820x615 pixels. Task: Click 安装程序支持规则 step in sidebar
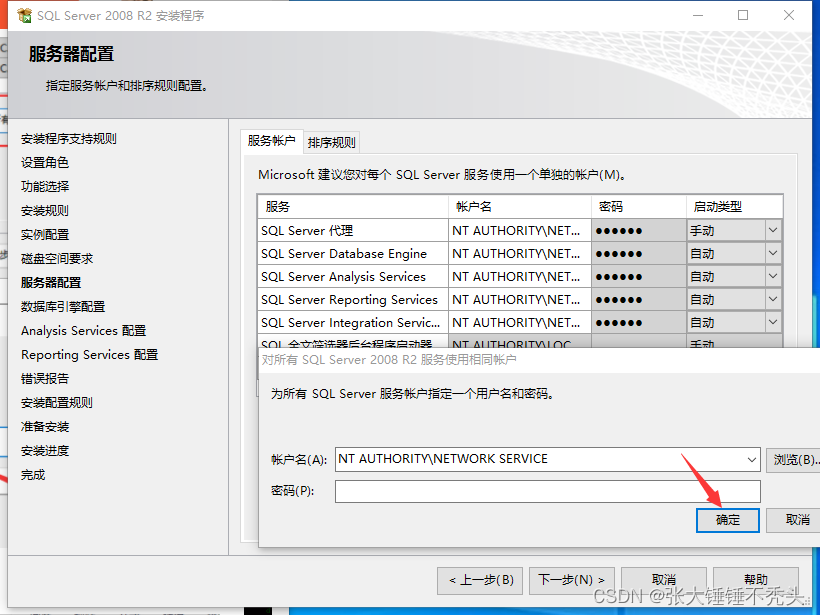(x=69, y=139)
